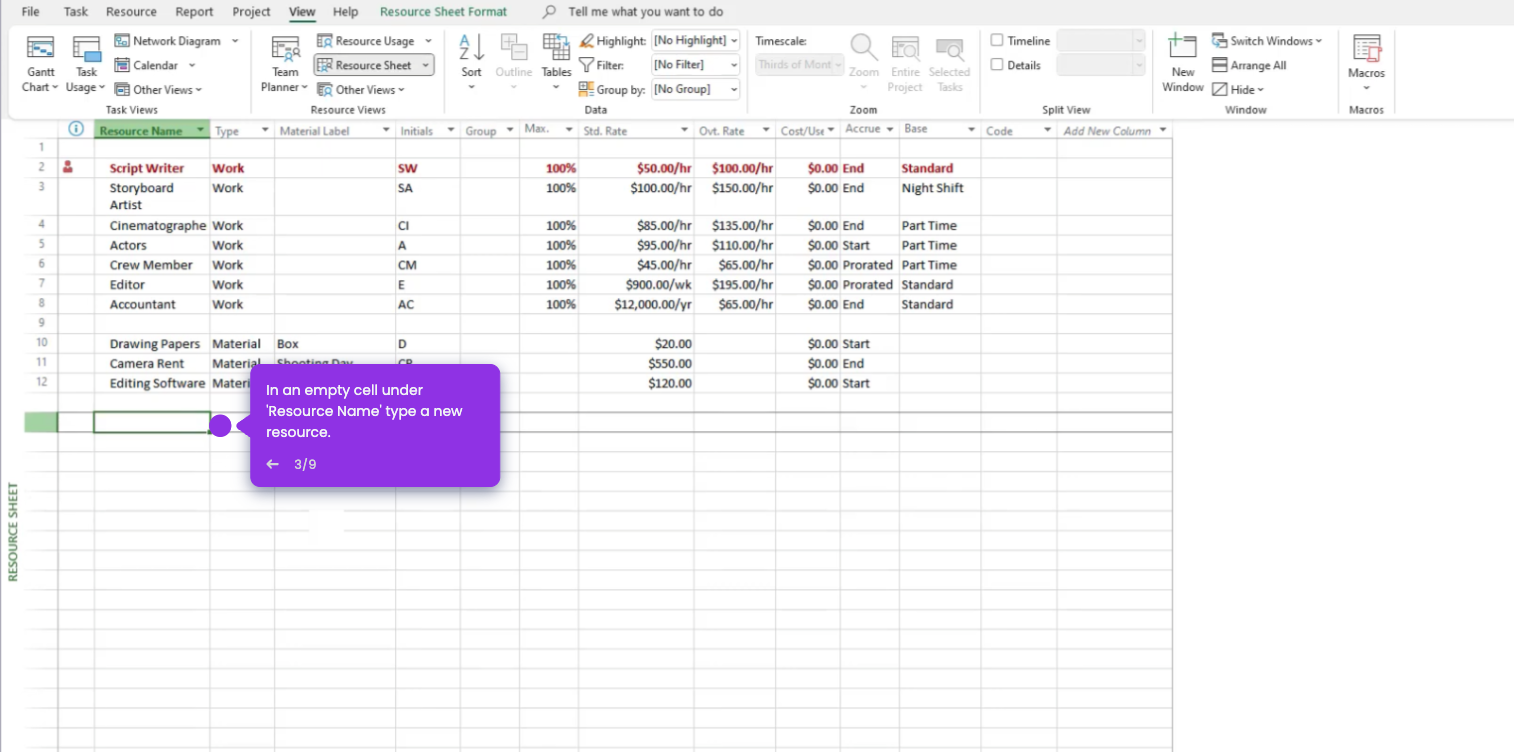The height and width of the screenshot is (752, 1514).
Task: Open the Outline button
Action: tap(514, 63)
